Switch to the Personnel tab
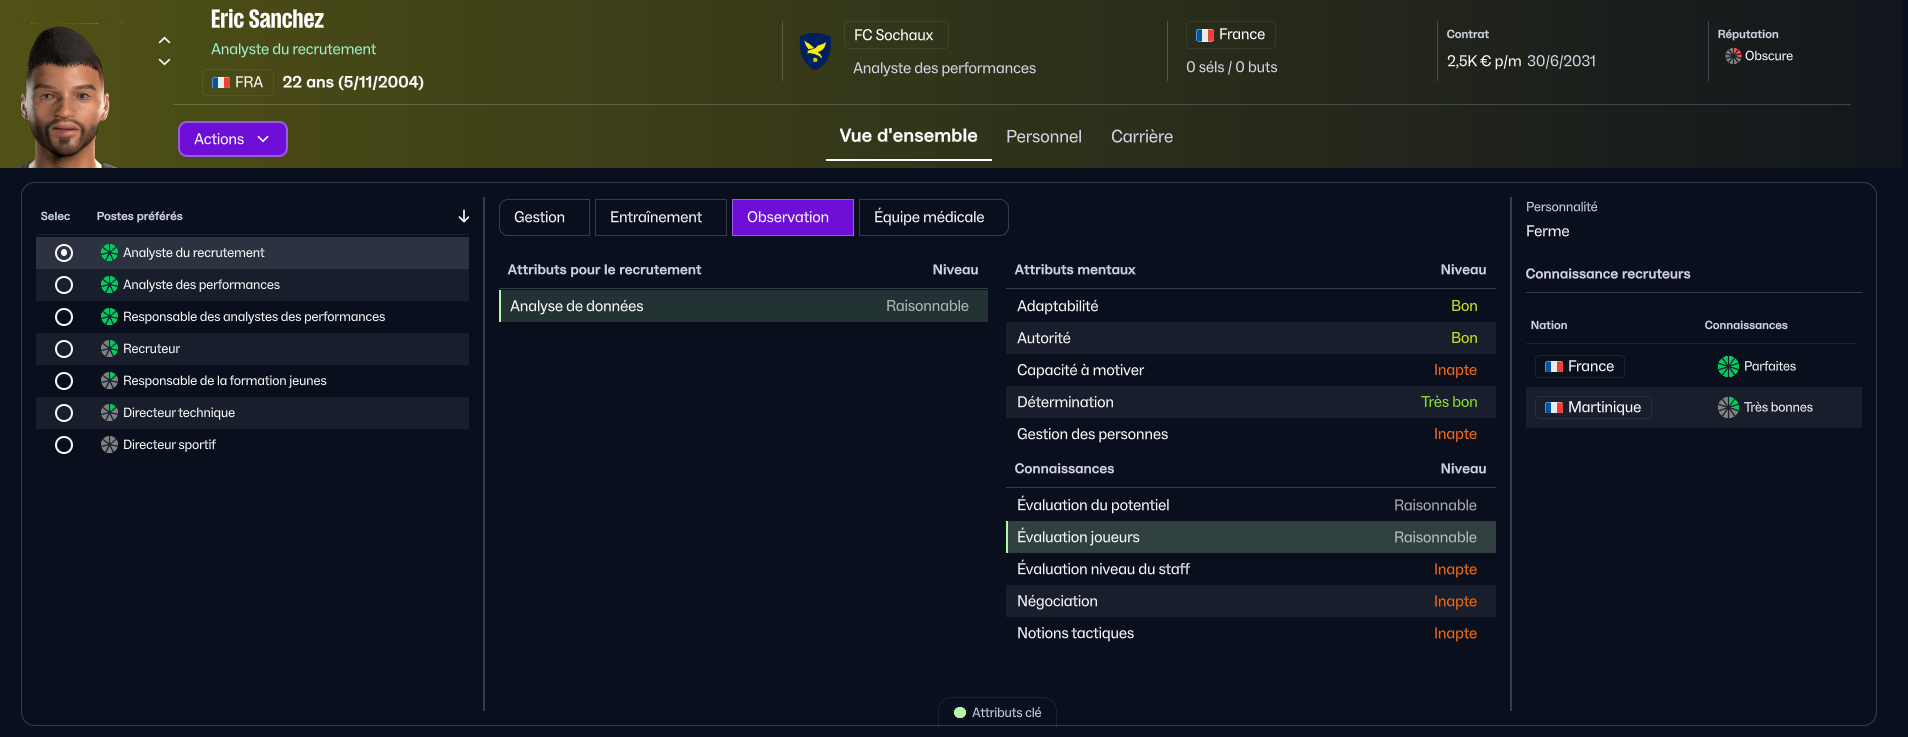Image resolution: width=1908 pixels, height=737 pixels. [1043, 137]
